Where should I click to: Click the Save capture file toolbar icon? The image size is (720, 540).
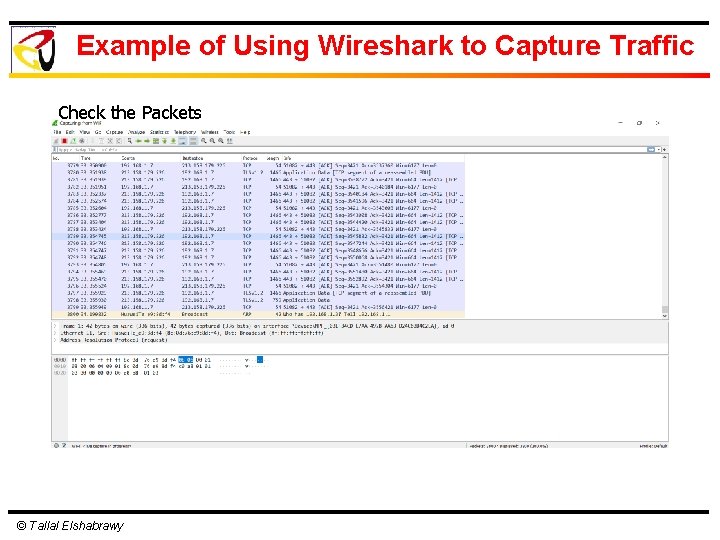[101, 141]
